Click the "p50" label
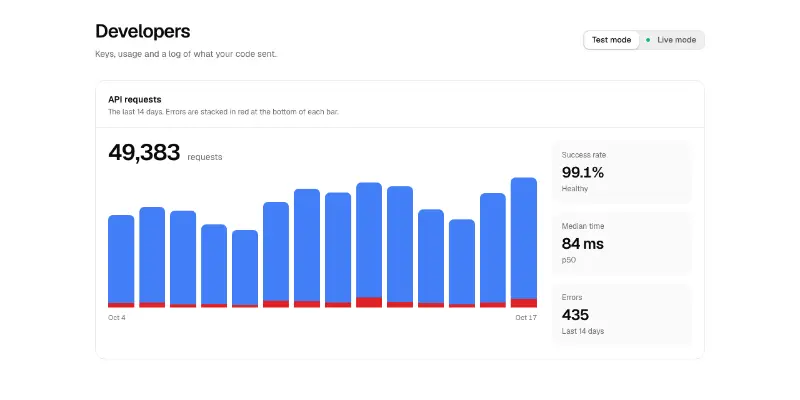Image resolution: width=800 pixels, height=400 pixels. point(569,260)
